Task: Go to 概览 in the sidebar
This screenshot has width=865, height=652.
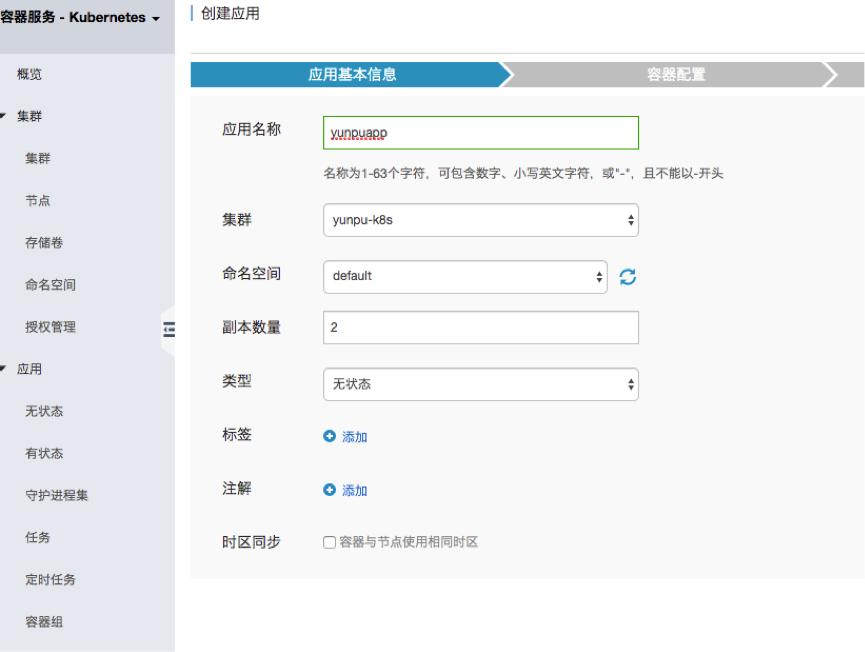Action: (30, 75)
